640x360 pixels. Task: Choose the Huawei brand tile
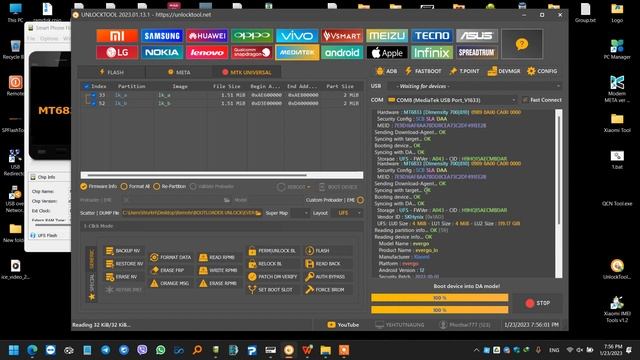[207, 36]
